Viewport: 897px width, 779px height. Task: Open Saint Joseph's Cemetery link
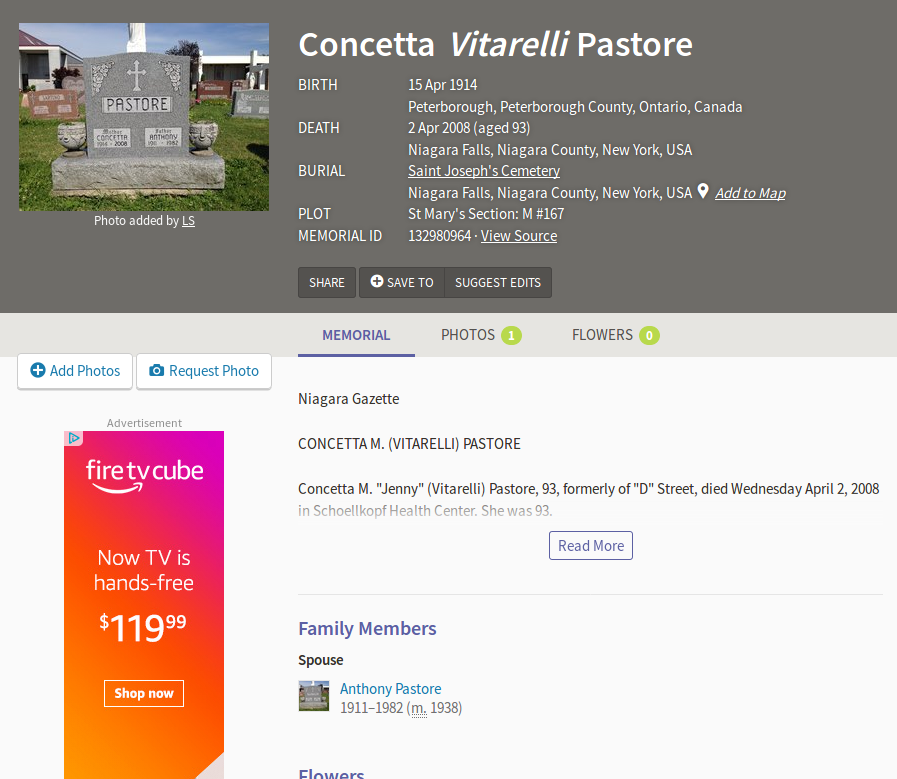point(484,171)
